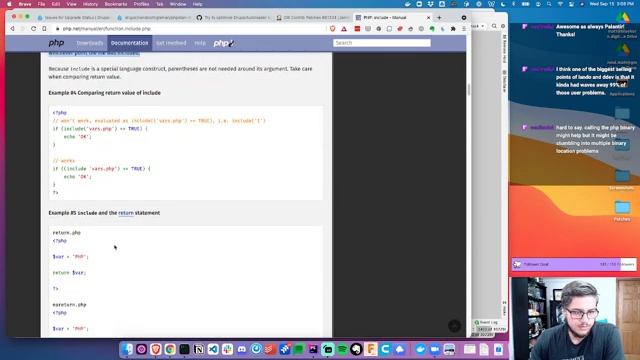Open the History menu
The height and width of the screenshot is (360, 640).
point(90,4)
